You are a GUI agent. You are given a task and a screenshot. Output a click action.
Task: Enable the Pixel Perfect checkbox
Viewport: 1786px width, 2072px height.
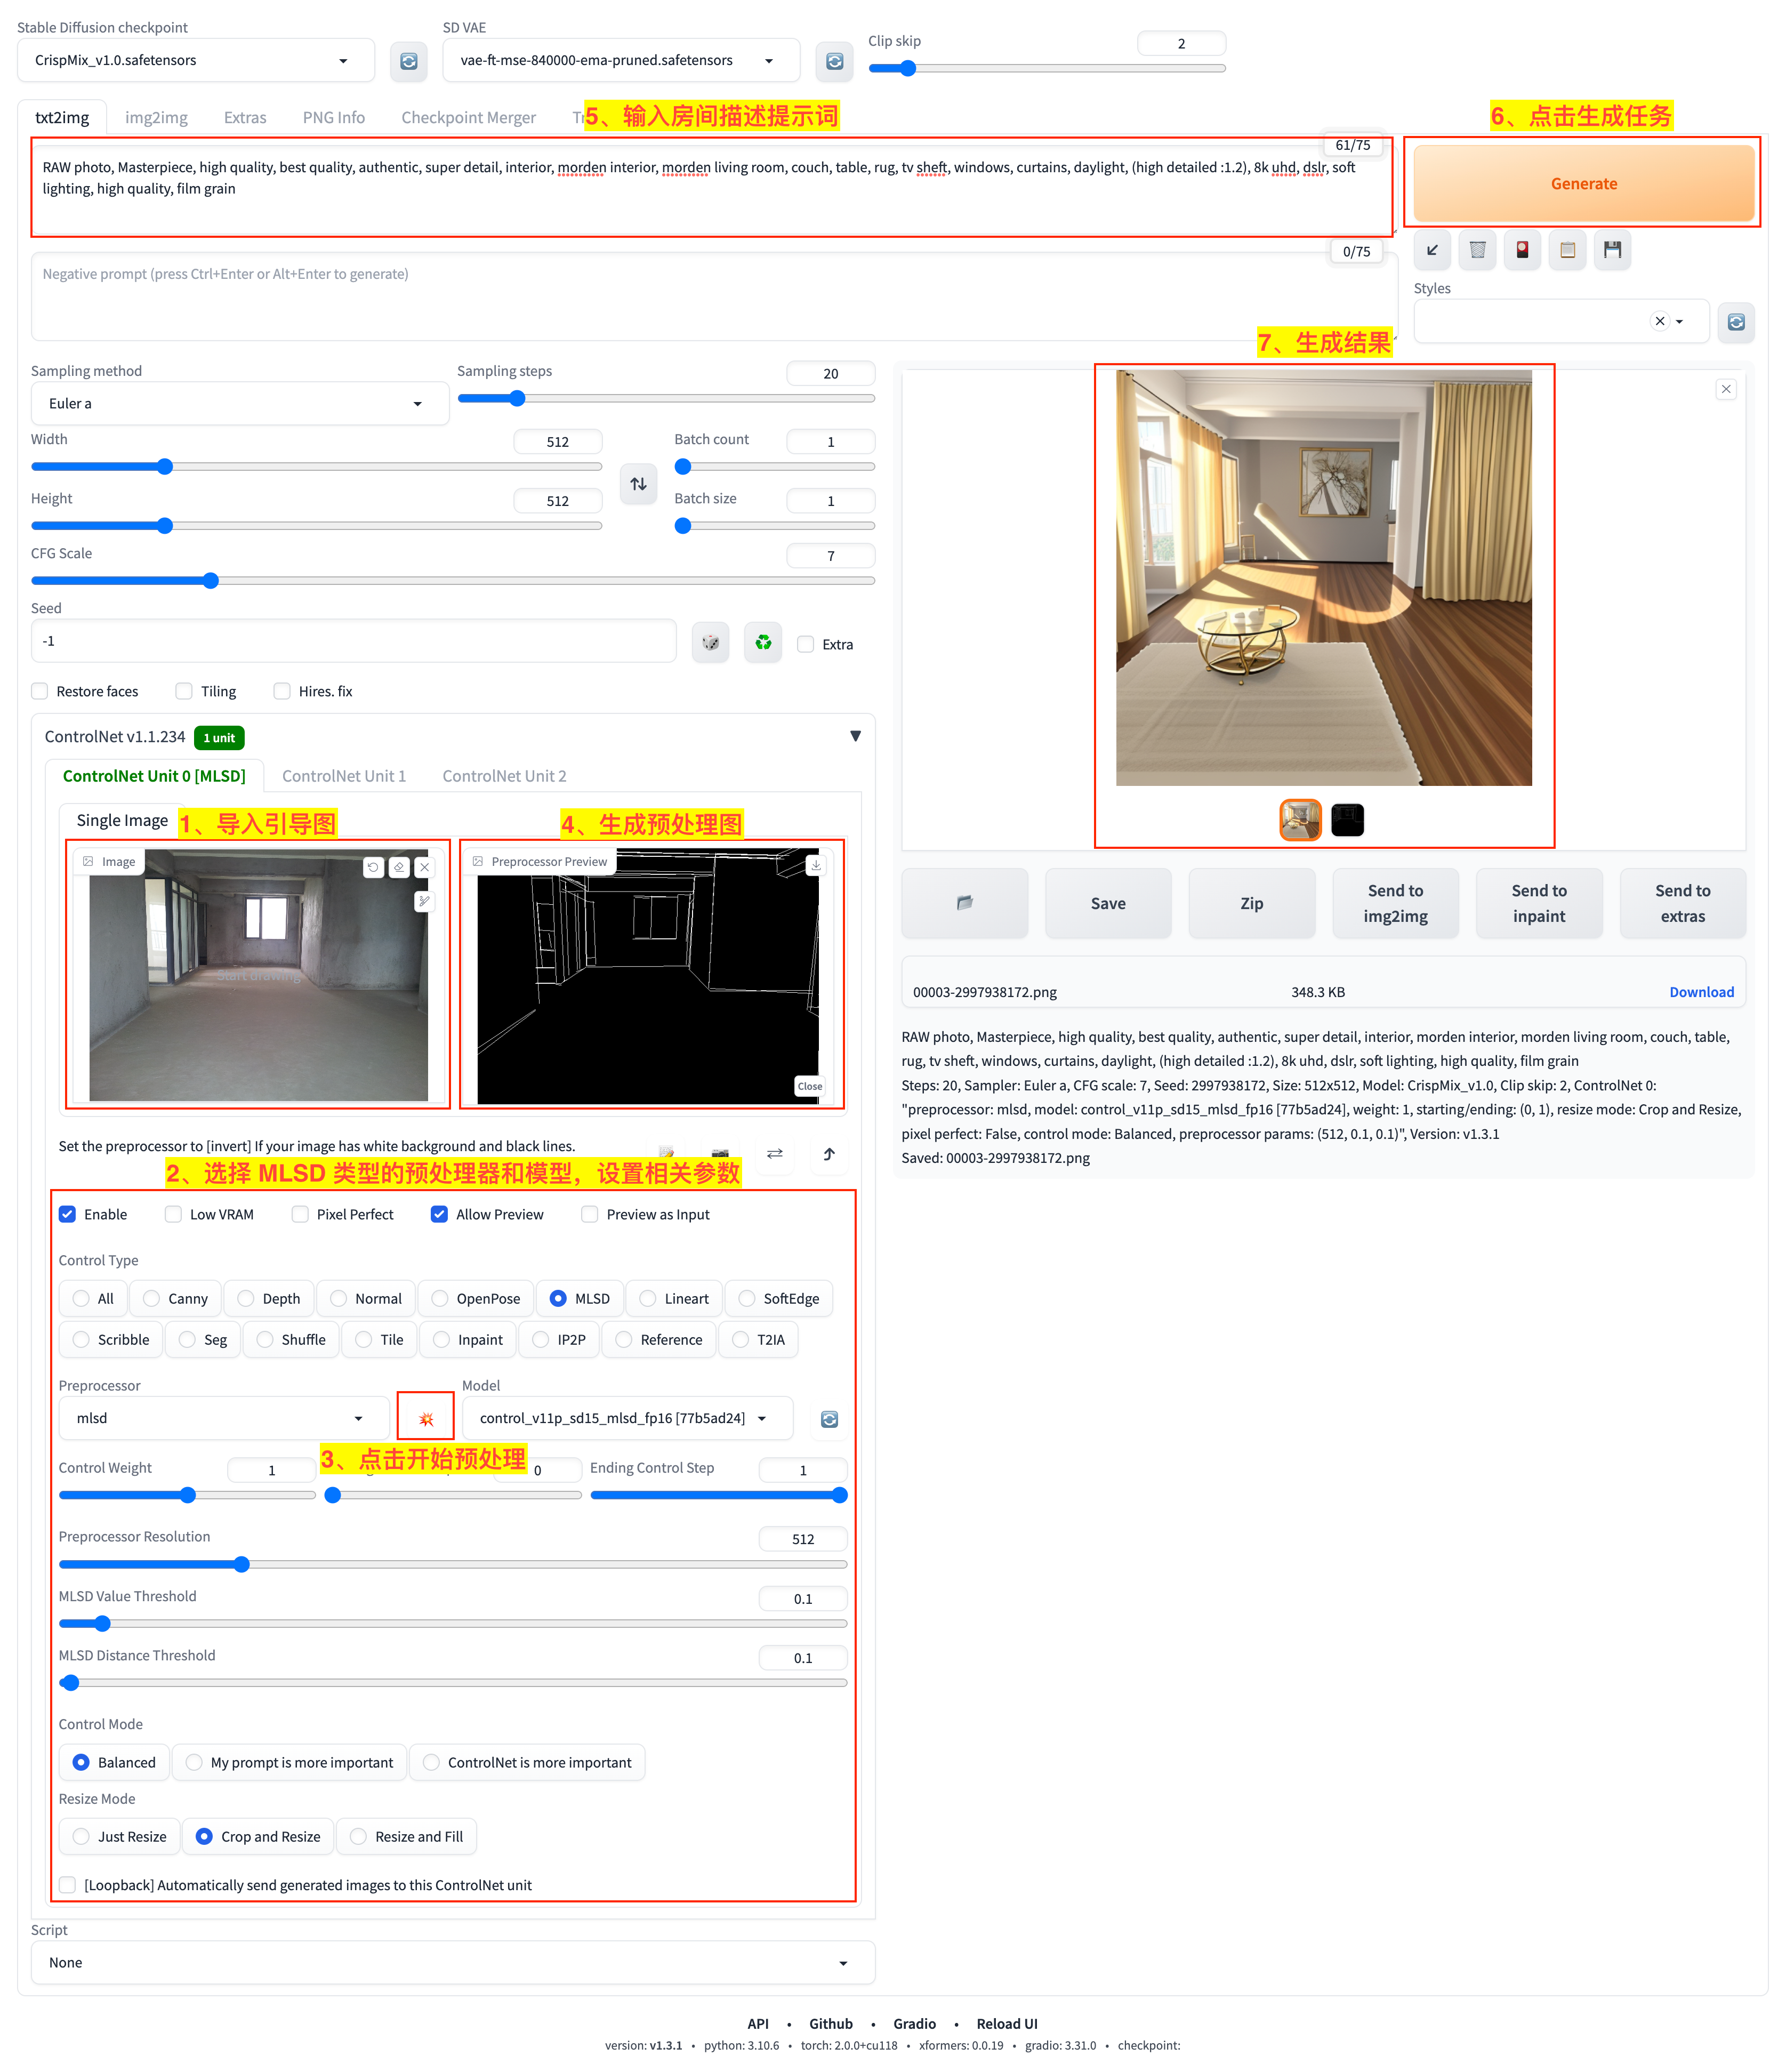[x=300, y=1214]
